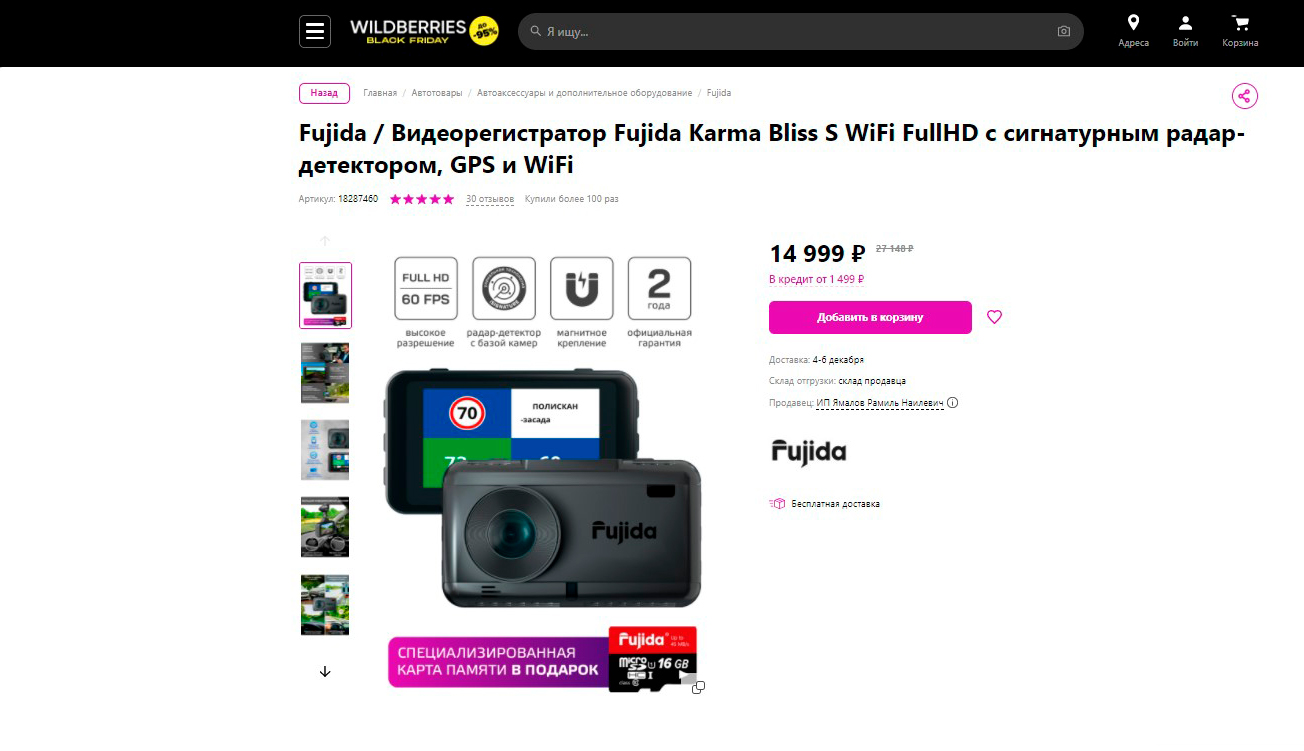Open the 30 отзывов reviews link

coord(490,199)
